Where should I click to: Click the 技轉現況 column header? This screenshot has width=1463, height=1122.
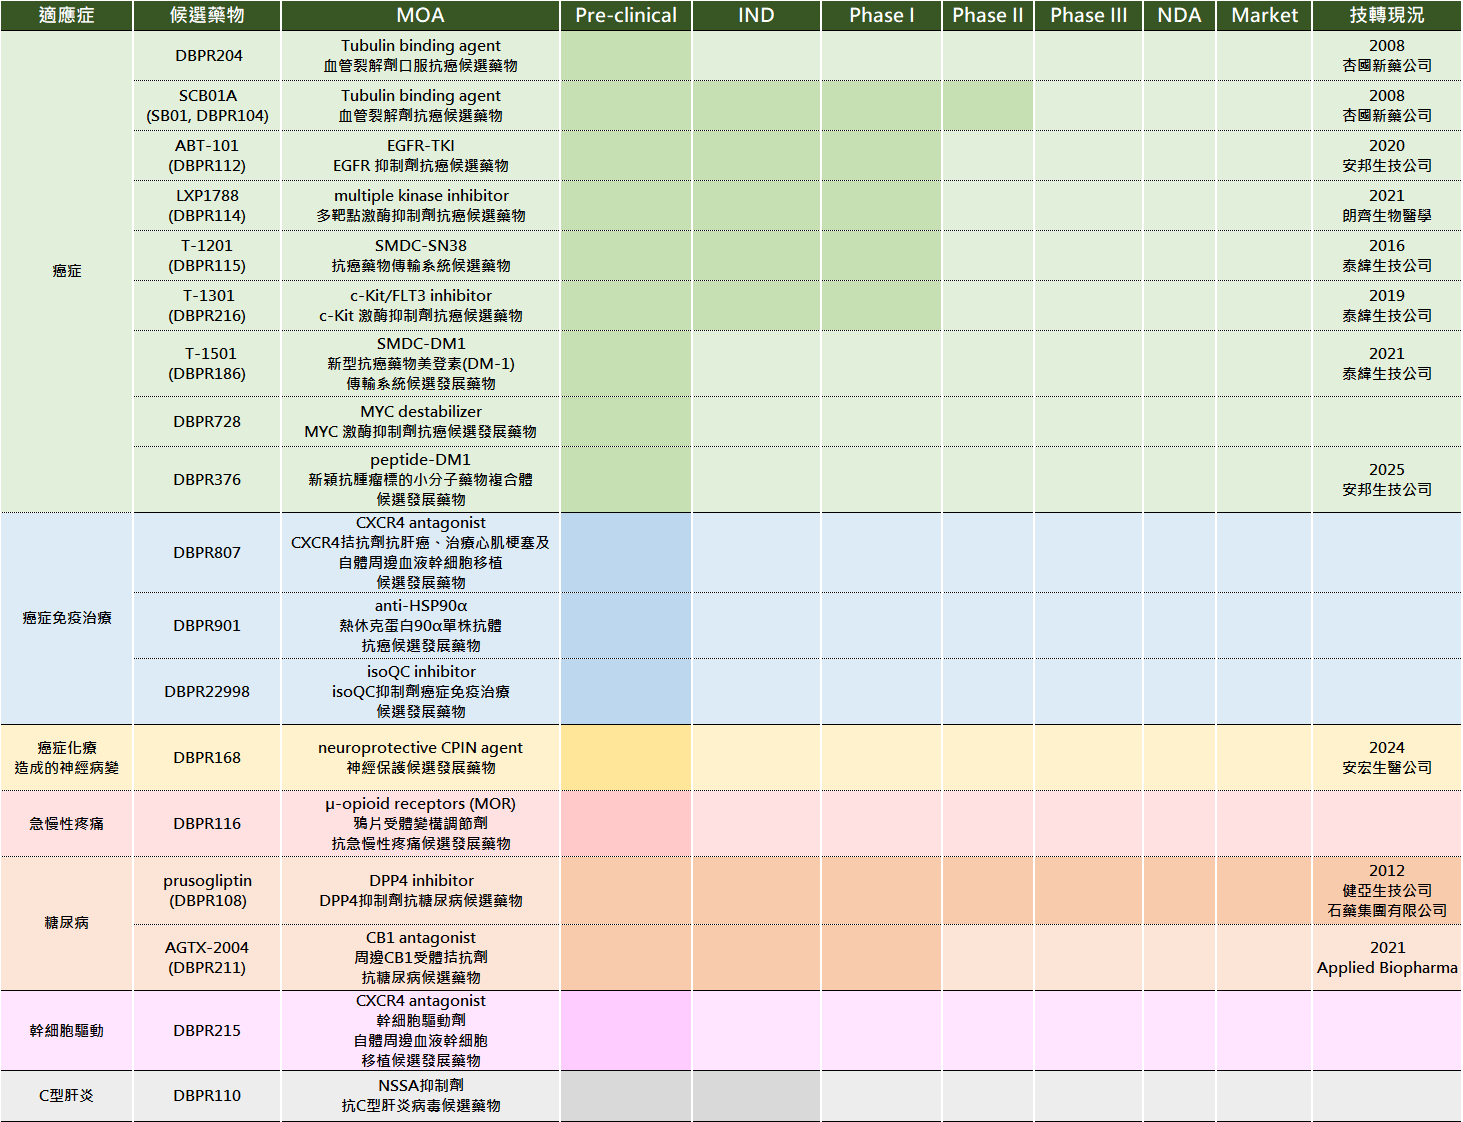click(x=1386, y=15)
